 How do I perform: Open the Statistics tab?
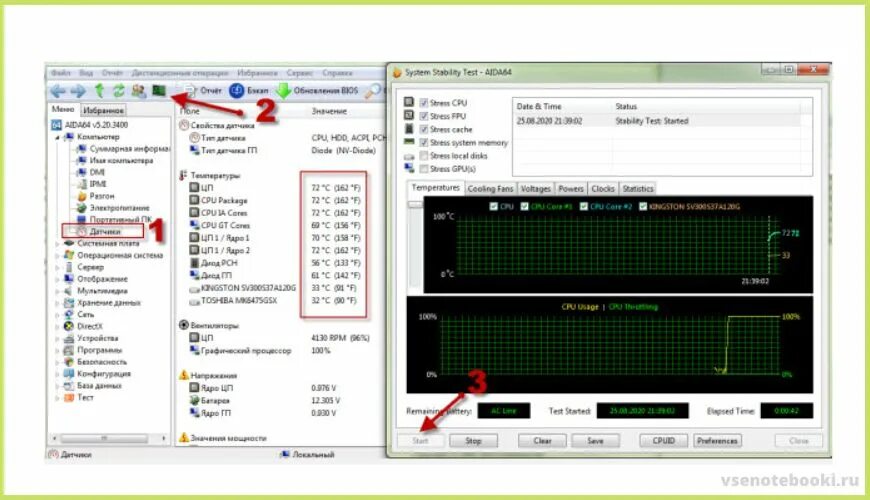[638, 189]
